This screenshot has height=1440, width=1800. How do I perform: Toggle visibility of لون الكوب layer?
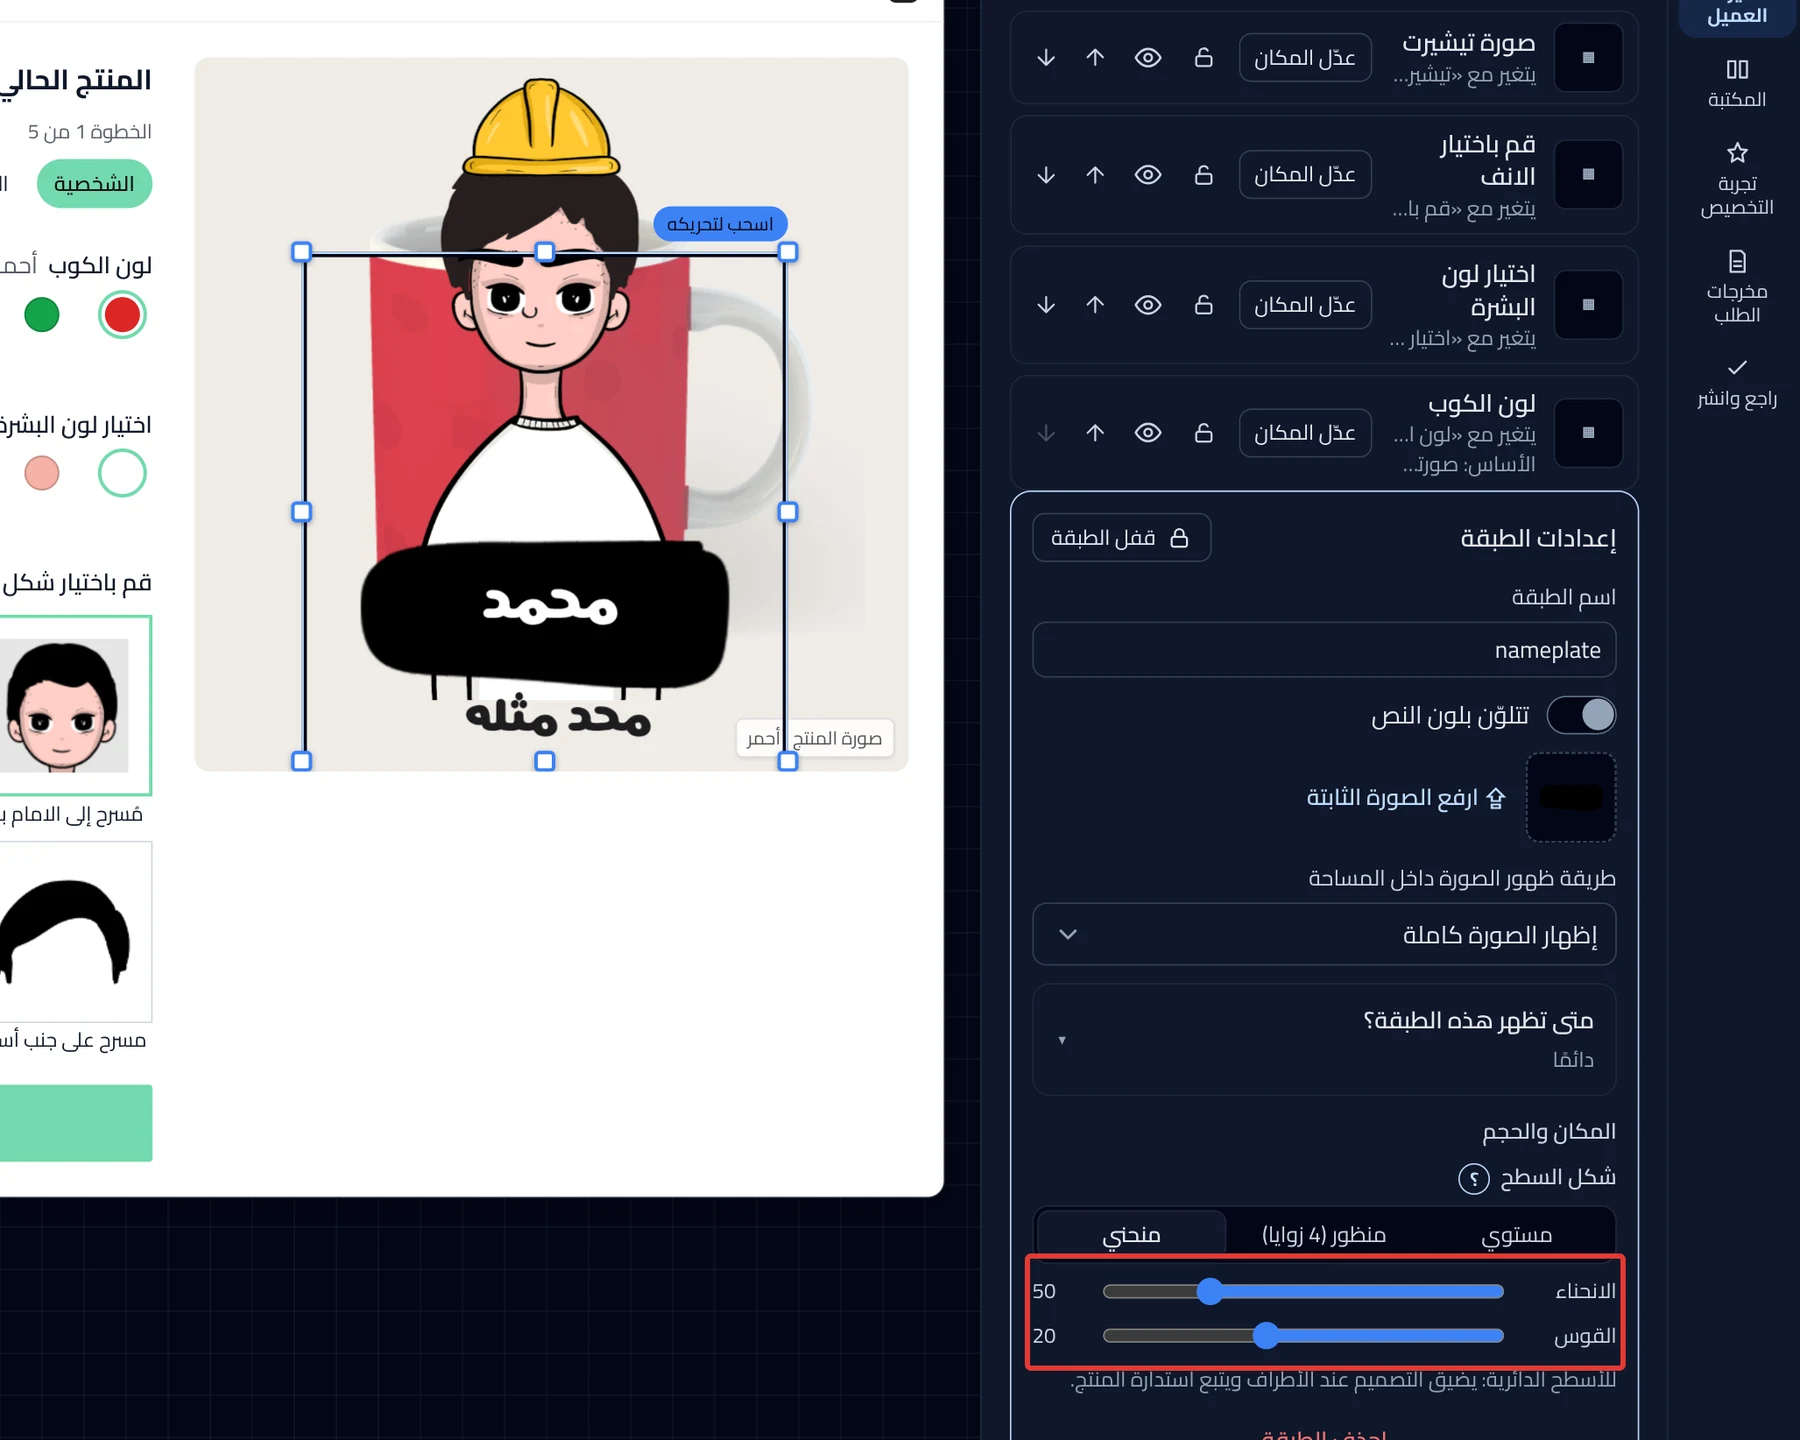tap(1148, 433)
